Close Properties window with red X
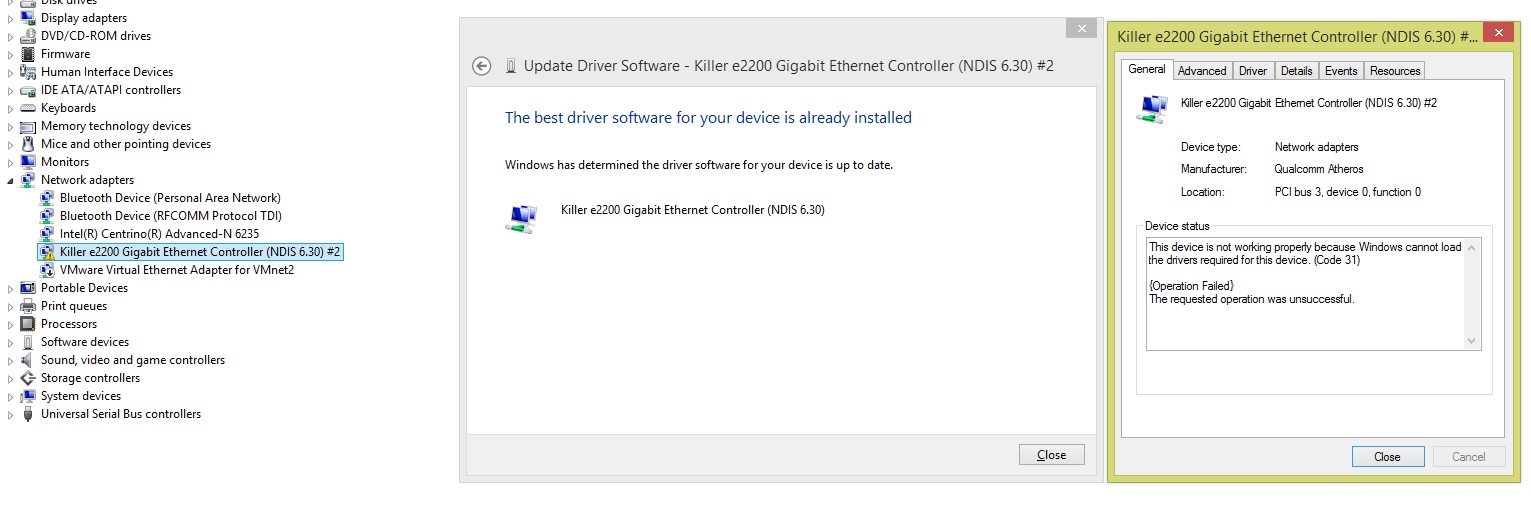This screenshot has height=506, width=1531. pos(1497,34)
